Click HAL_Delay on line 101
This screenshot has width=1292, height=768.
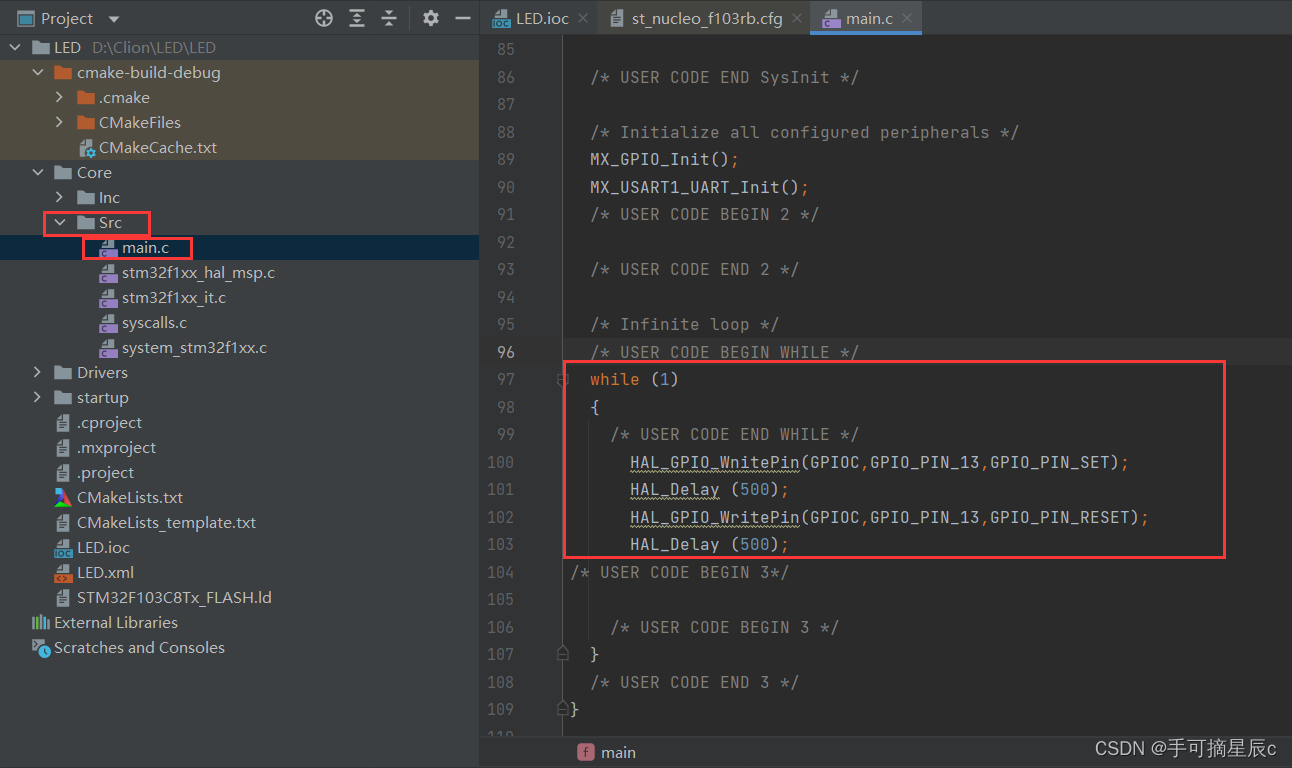(674, 489)
